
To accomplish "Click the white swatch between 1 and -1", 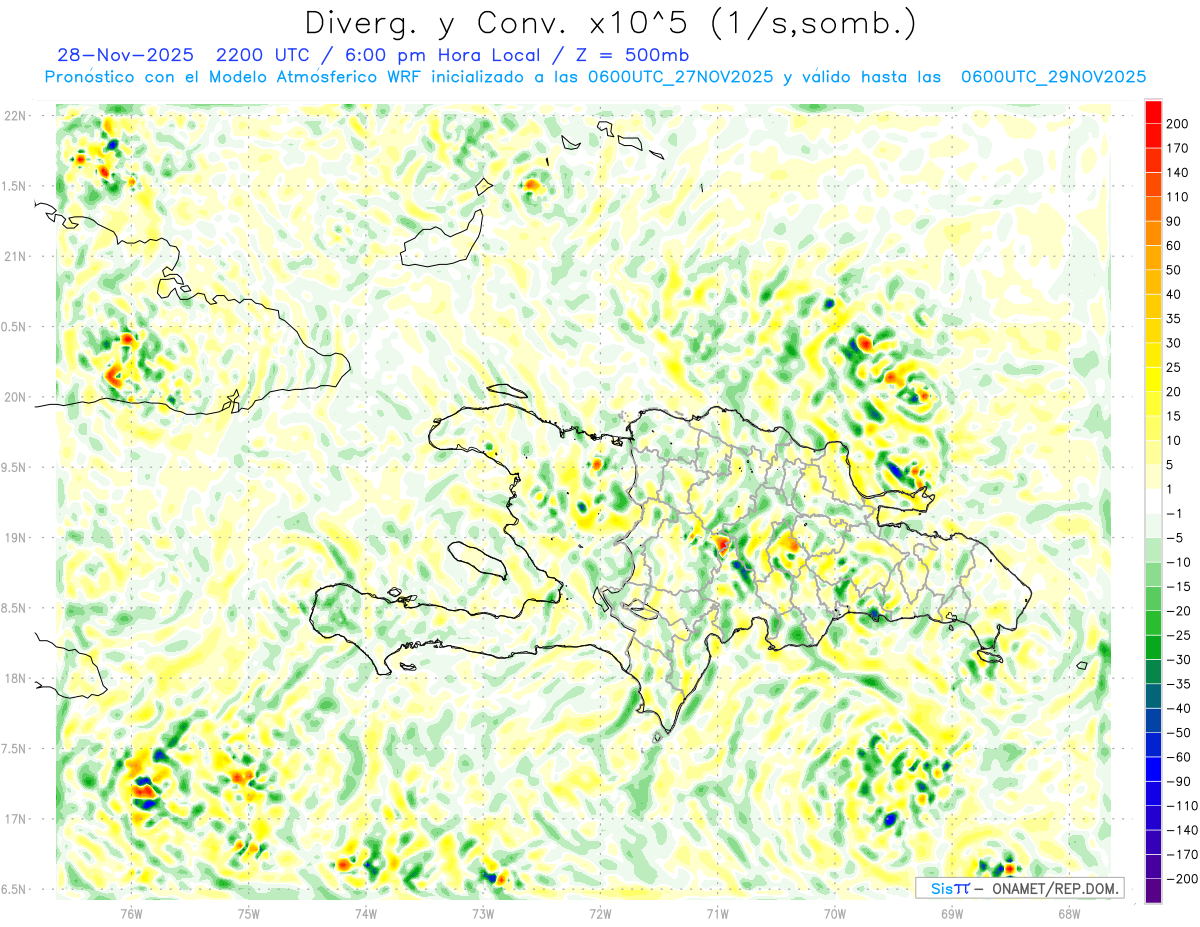I will 1153,501.
